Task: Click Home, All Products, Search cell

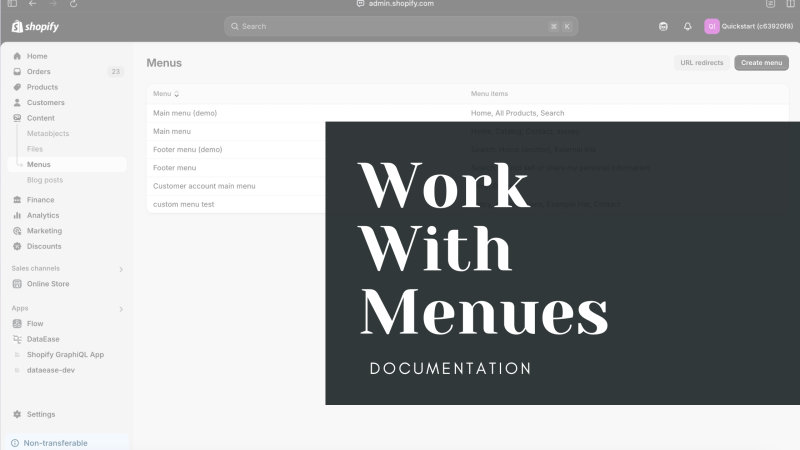Action: click(517, 113)
